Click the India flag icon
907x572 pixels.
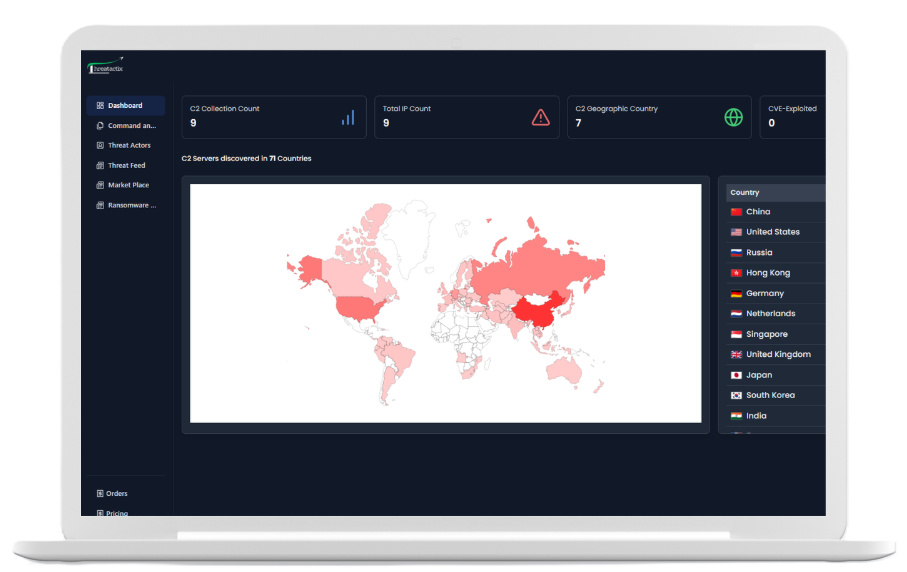tap(736, 416)
